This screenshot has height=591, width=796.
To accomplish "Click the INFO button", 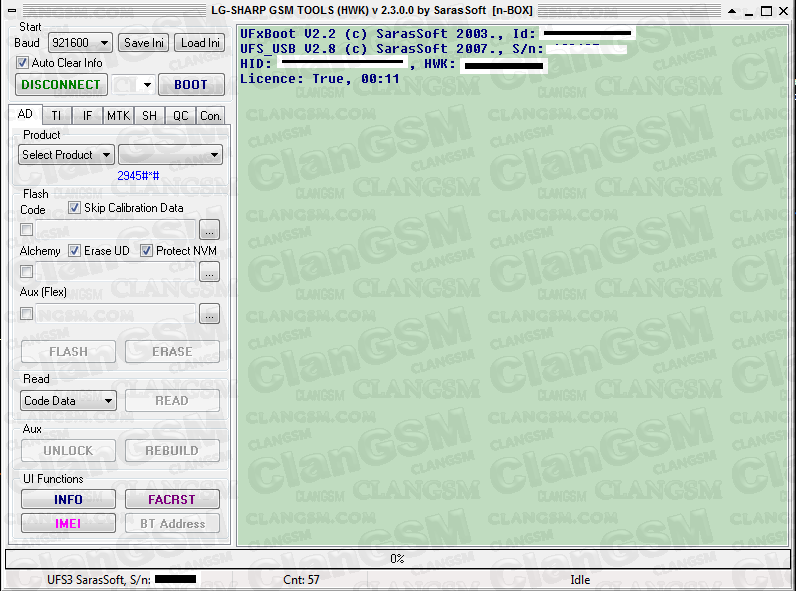I will (69, 500).
